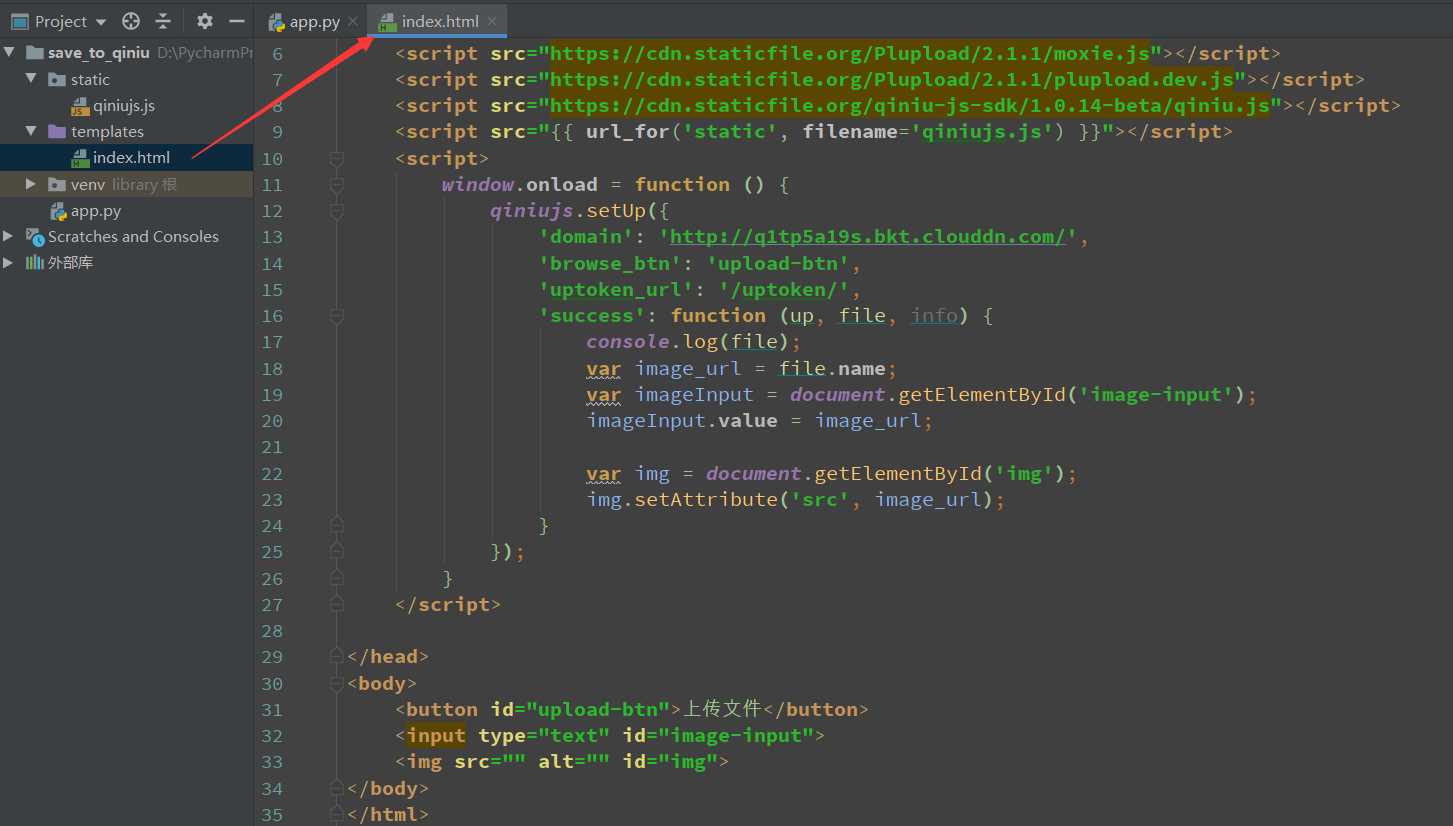
Task: Expand Scratches and Consoles arrow
Action: coord(9,236)
